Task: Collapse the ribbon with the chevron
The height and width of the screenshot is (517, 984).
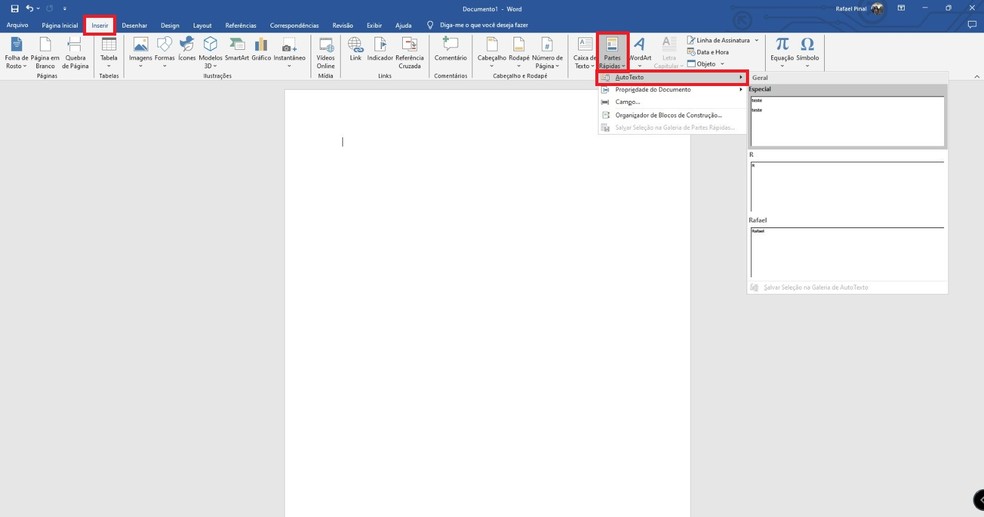Action: click(976, 77)
